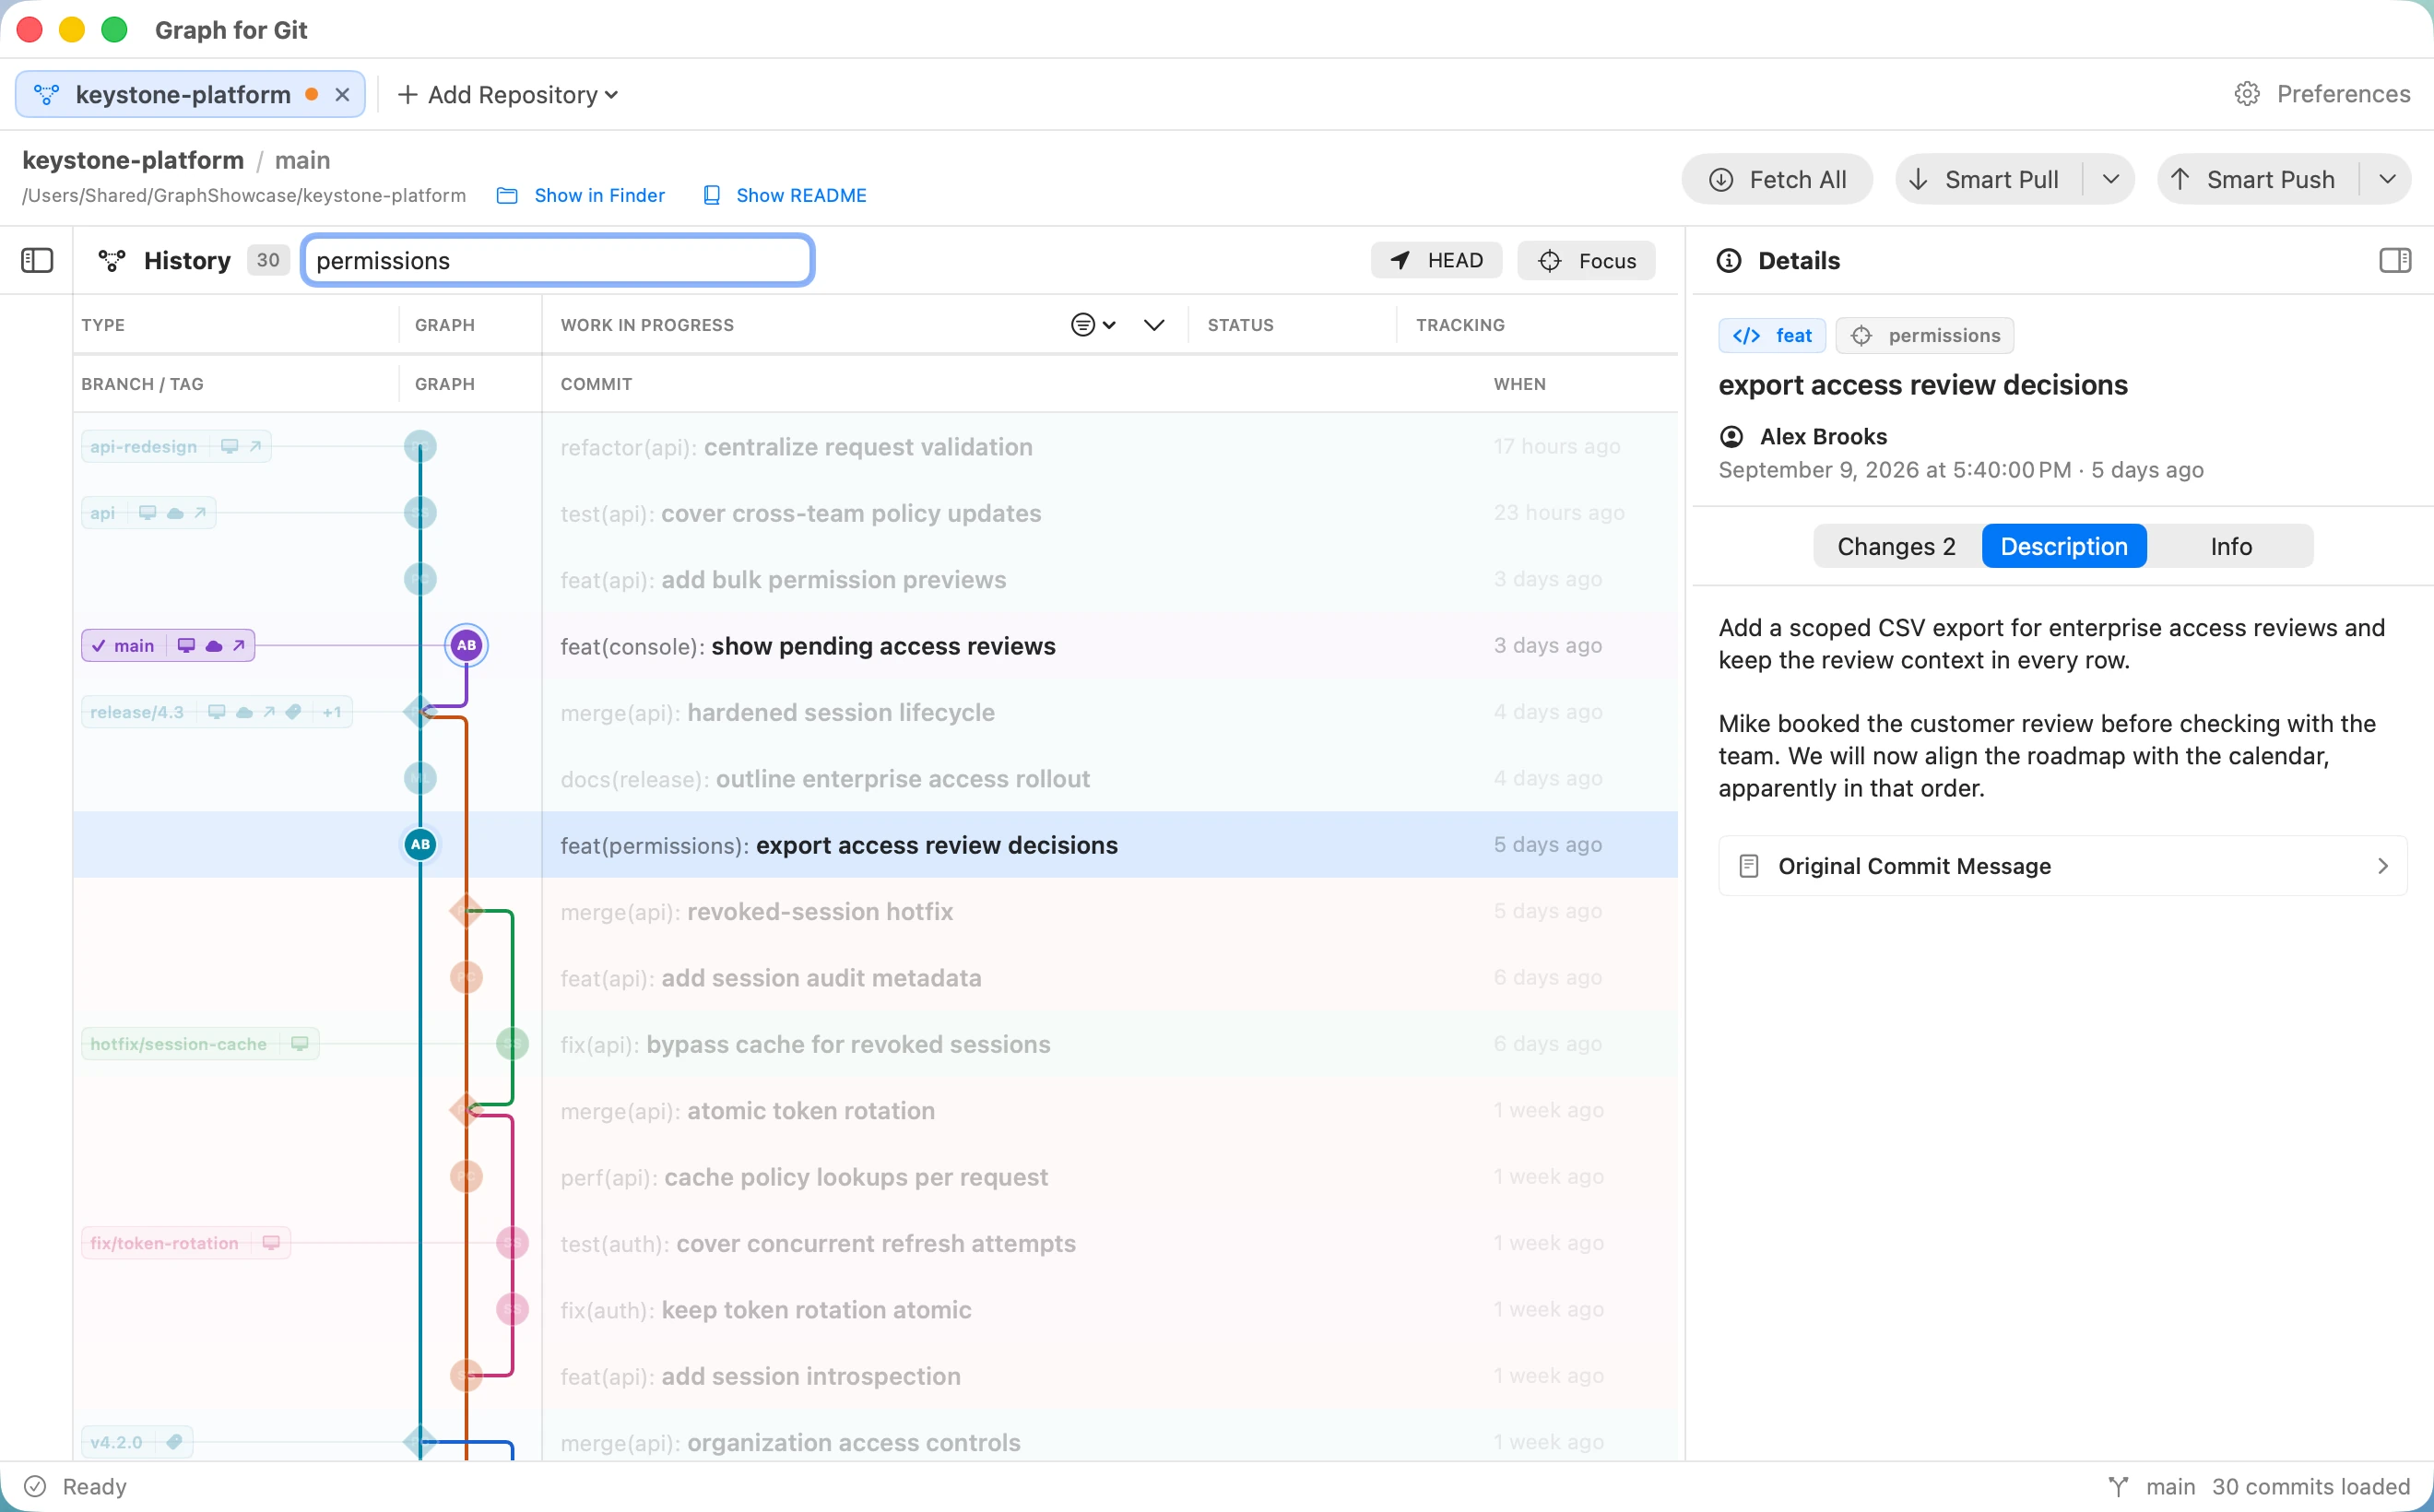Screen dimensions: 2434x1512
Task: Click the main branch external arrow icon
Action: point(239,646)
